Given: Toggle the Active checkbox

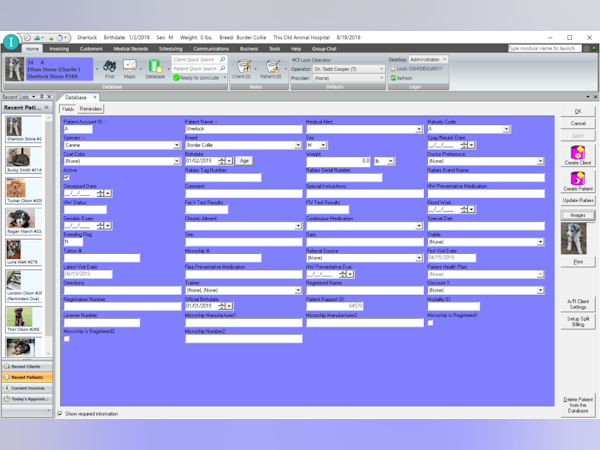Looking at the screenshot, I should 67,177.
